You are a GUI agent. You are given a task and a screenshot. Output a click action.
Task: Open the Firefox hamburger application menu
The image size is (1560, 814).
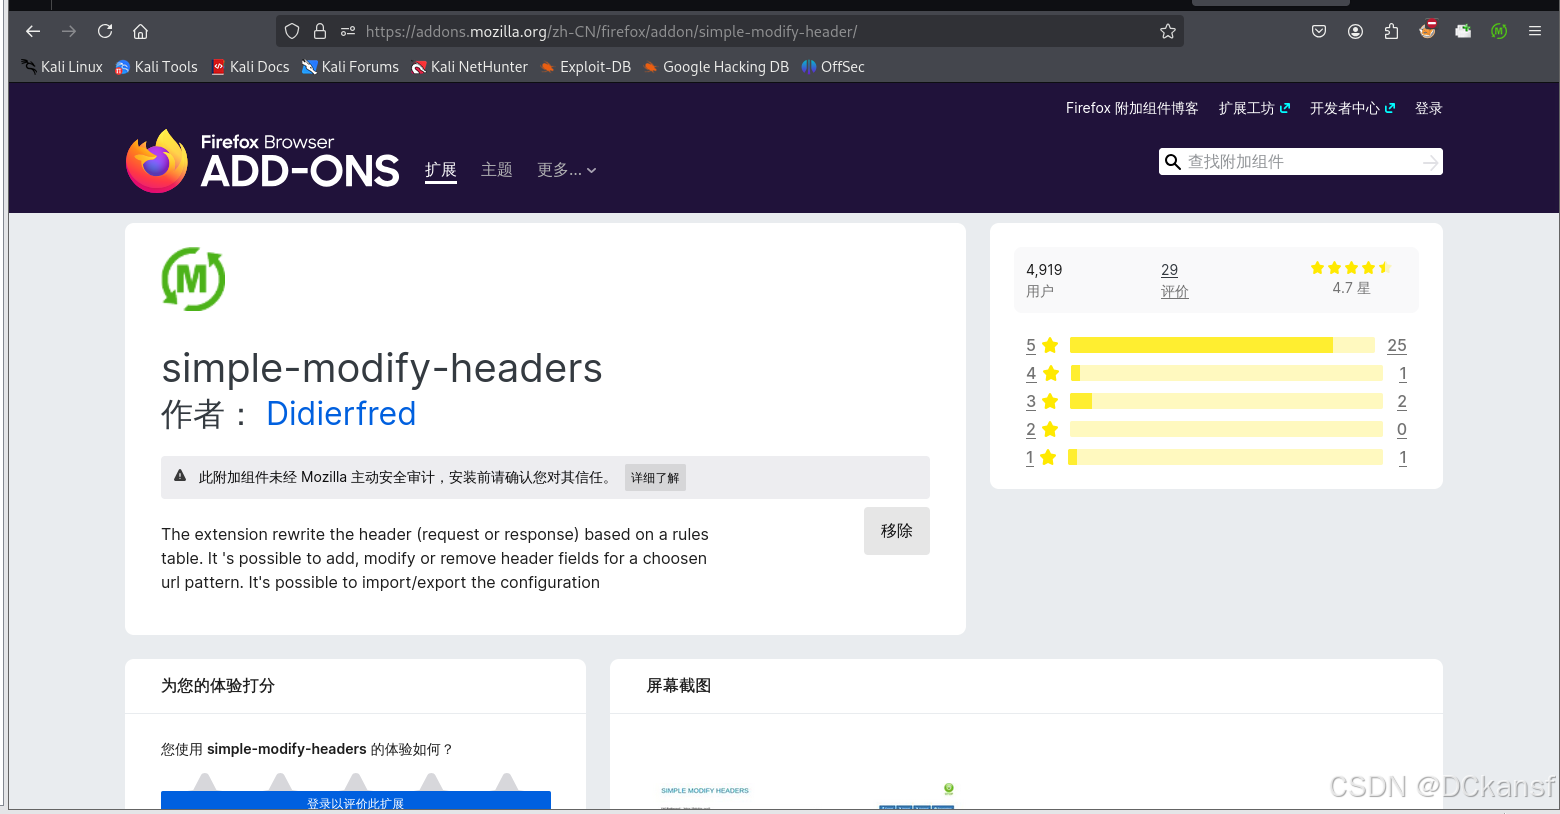pos(1535,31)
